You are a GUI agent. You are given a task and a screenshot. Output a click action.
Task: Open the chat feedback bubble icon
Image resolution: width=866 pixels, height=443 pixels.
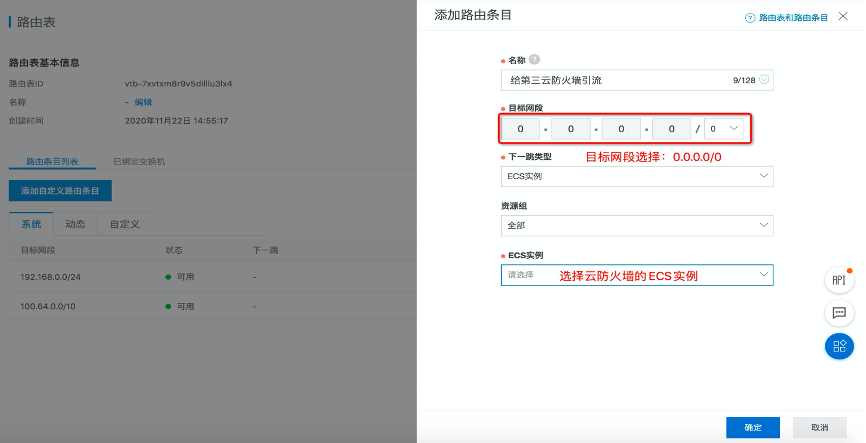[x=839, y=313]
